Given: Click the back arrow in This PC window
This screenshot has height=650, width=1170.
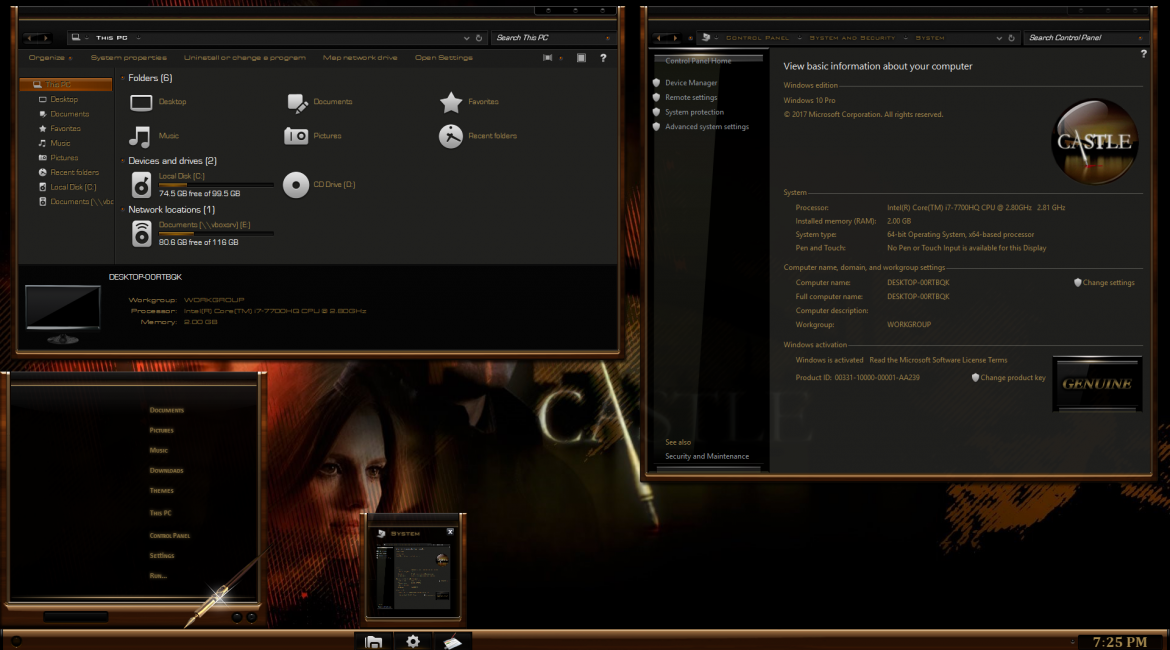Looking at the screenshot, I should [x=30, y=38].
